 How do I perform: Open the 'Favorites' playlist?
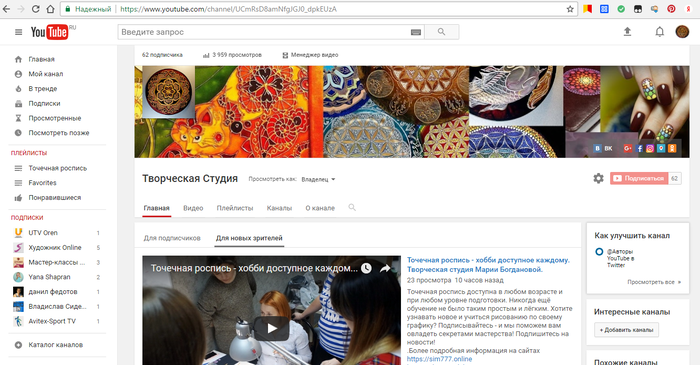42,183
